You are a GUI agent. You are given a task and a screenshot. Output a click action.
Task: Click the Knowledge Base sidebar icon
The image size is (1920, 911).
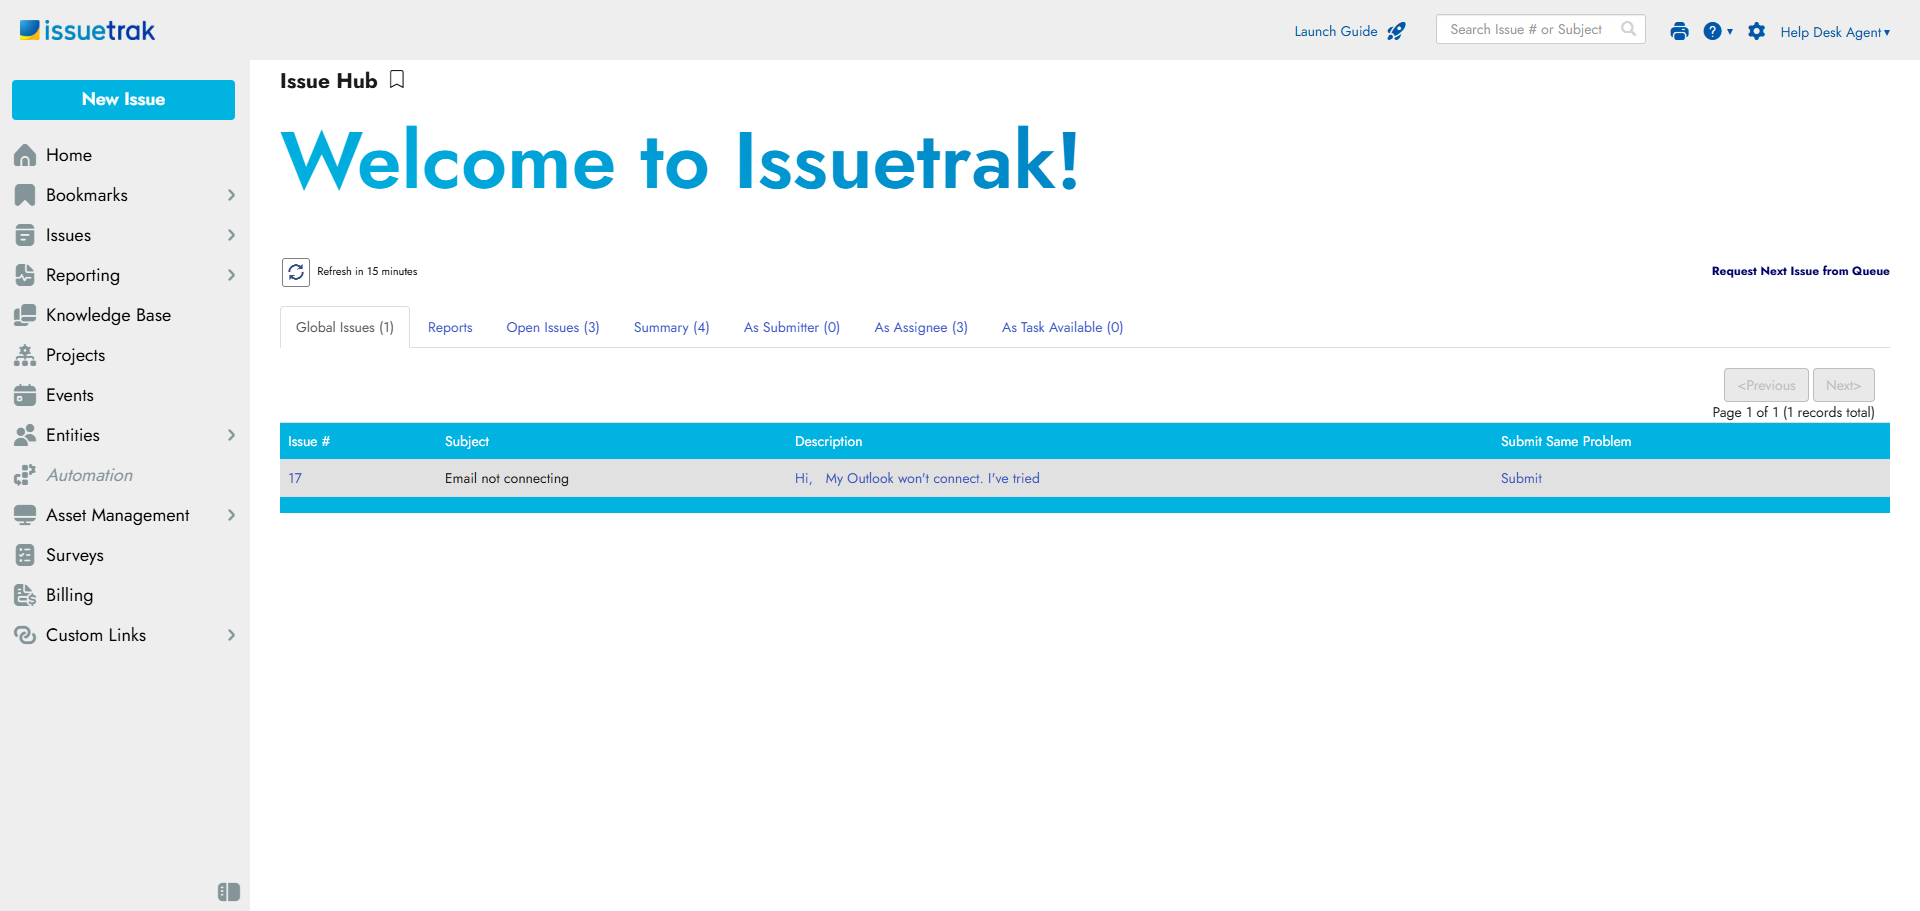(25, 315)
